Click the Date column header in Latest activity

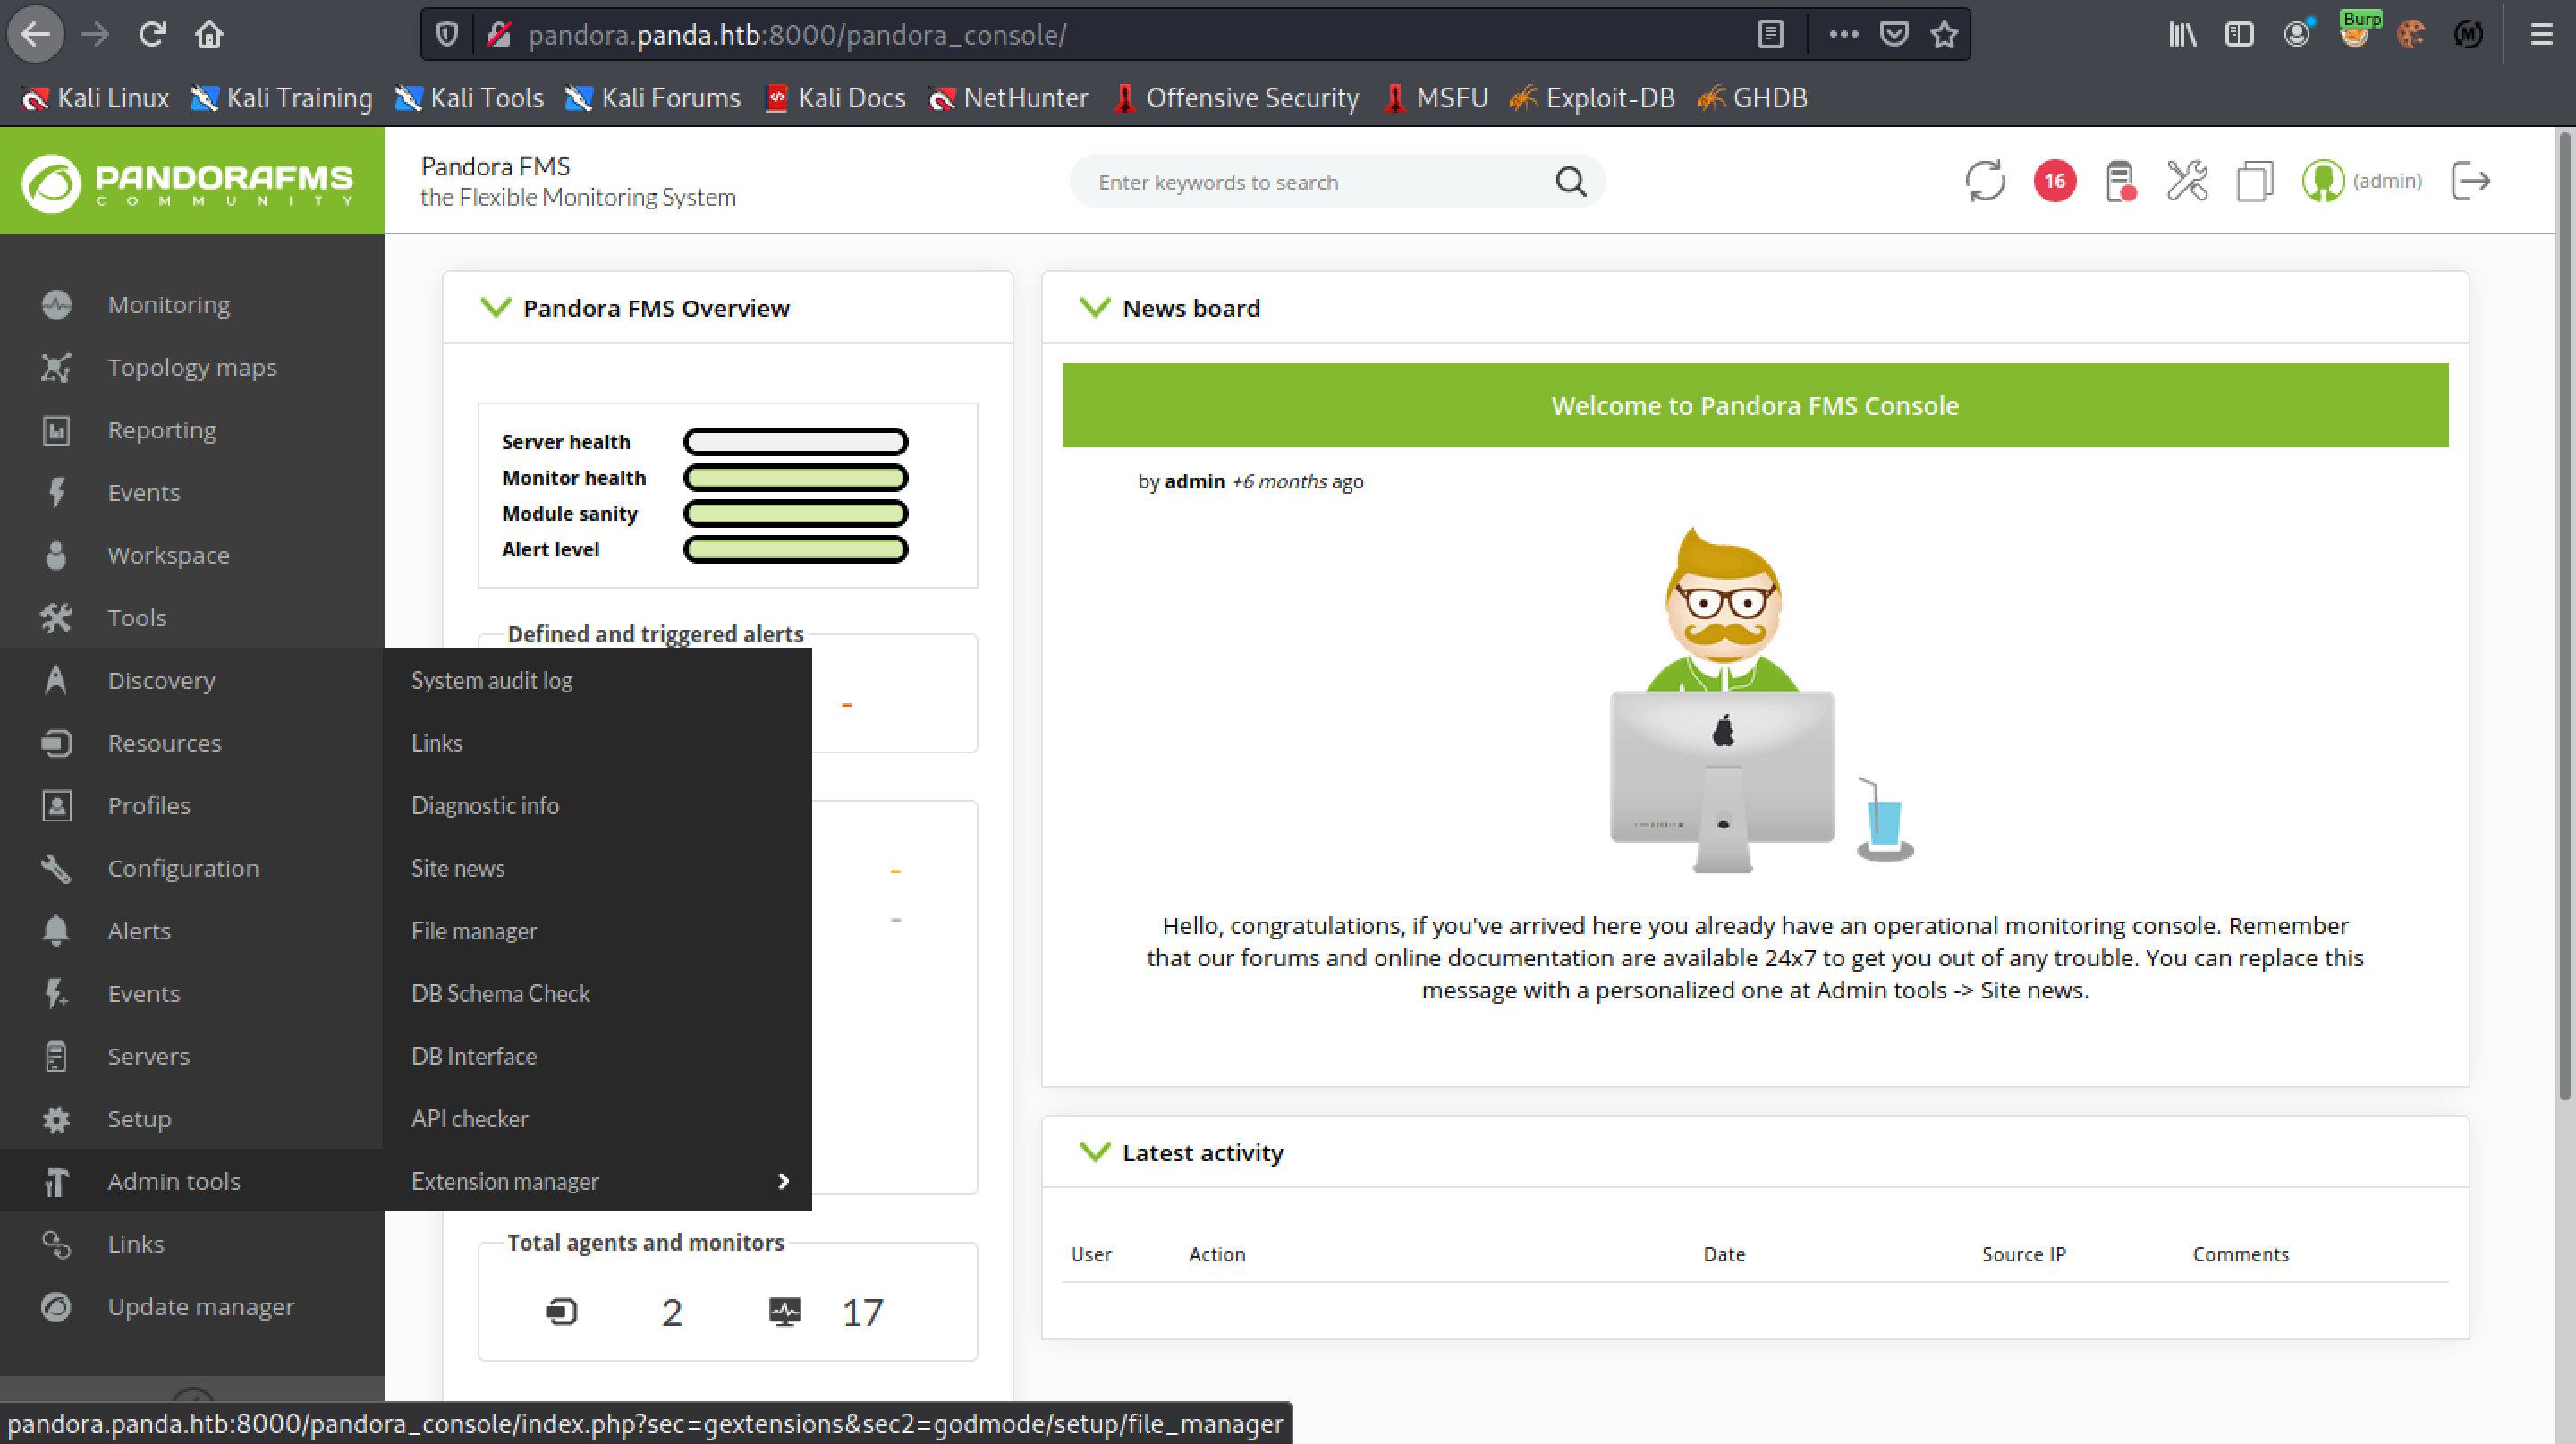tap(1724, 1254)
